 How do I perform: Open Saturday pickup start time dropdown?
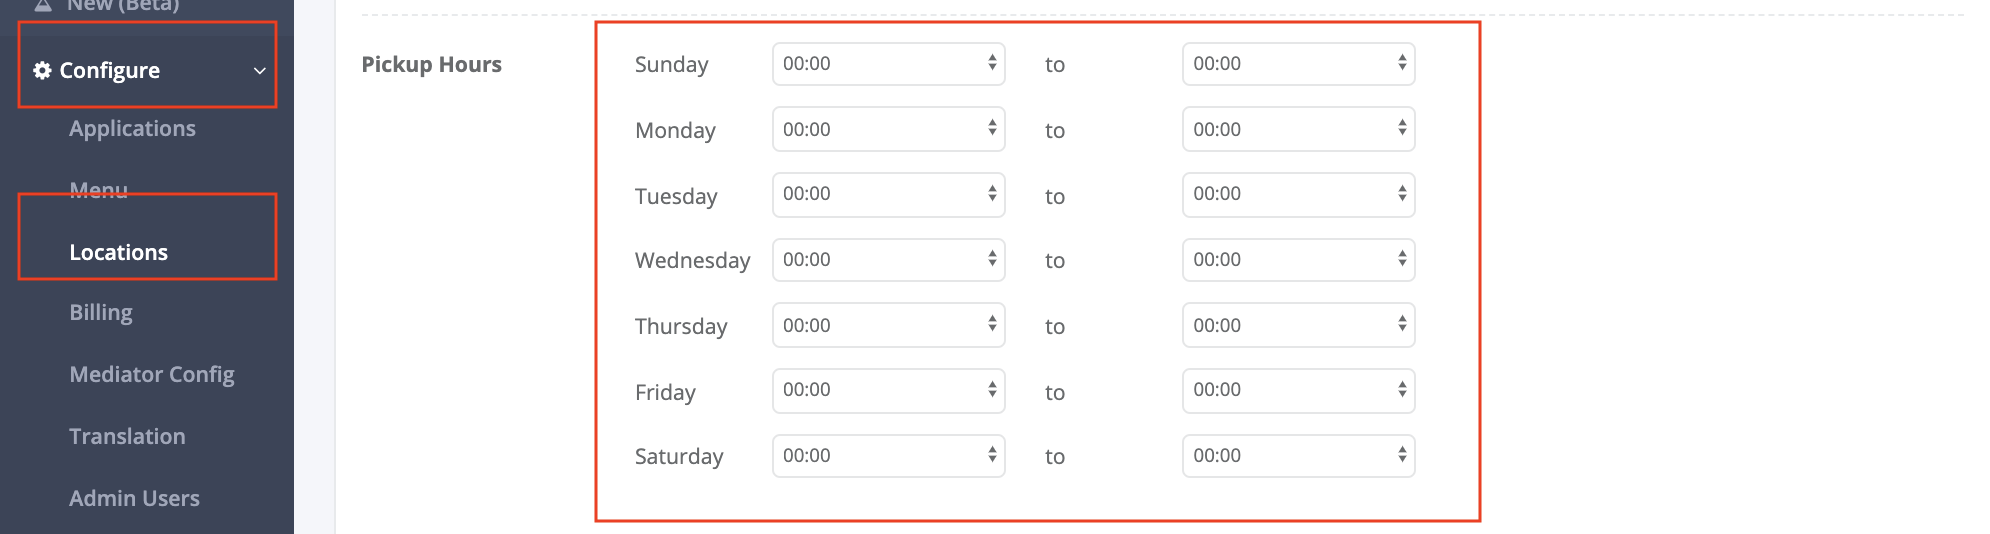(x=888, y=456)
